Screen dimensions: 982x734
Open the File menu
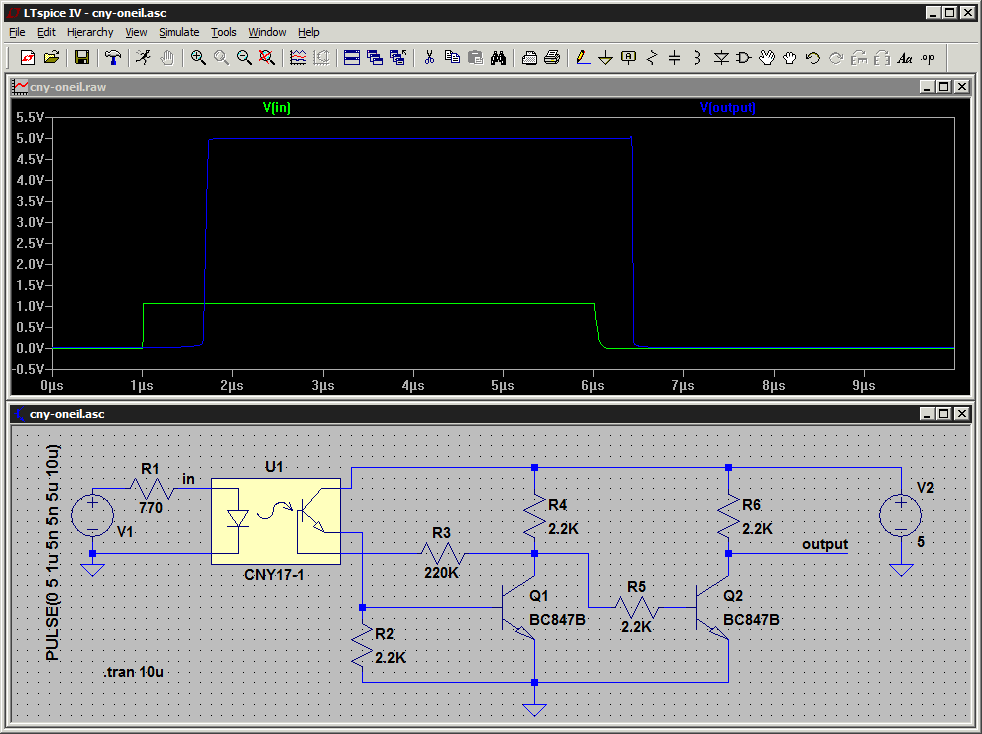tap(18, 32)
